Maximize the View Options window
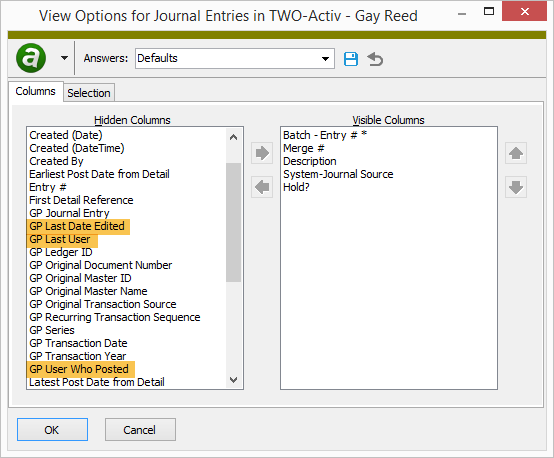The image size is (554, 458). [x=489, y=12]
